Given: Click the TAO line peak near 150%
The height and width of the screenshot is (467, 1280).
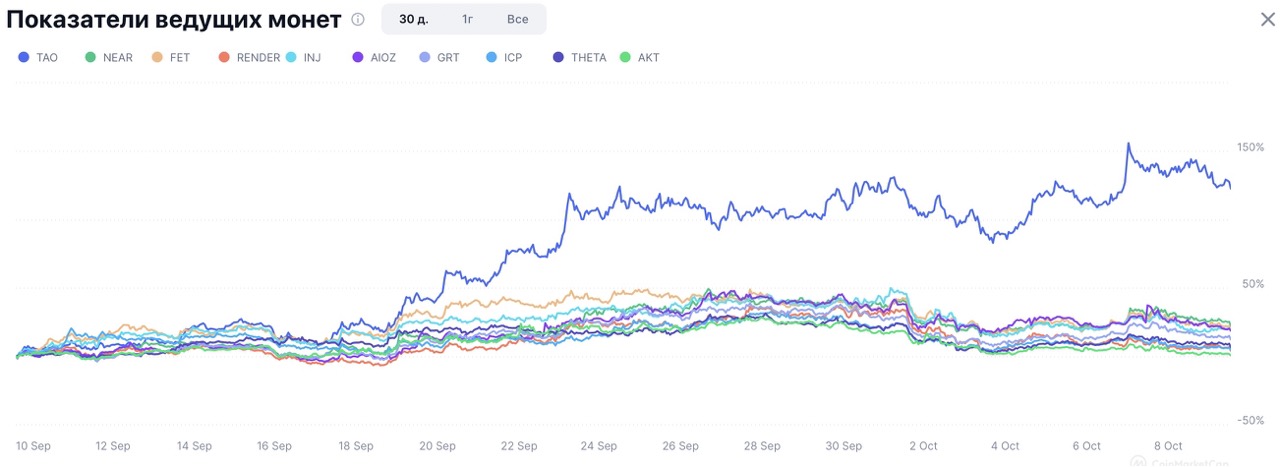Looking at the screenshot, I should pyautogui.click(x=1129, y=144).
